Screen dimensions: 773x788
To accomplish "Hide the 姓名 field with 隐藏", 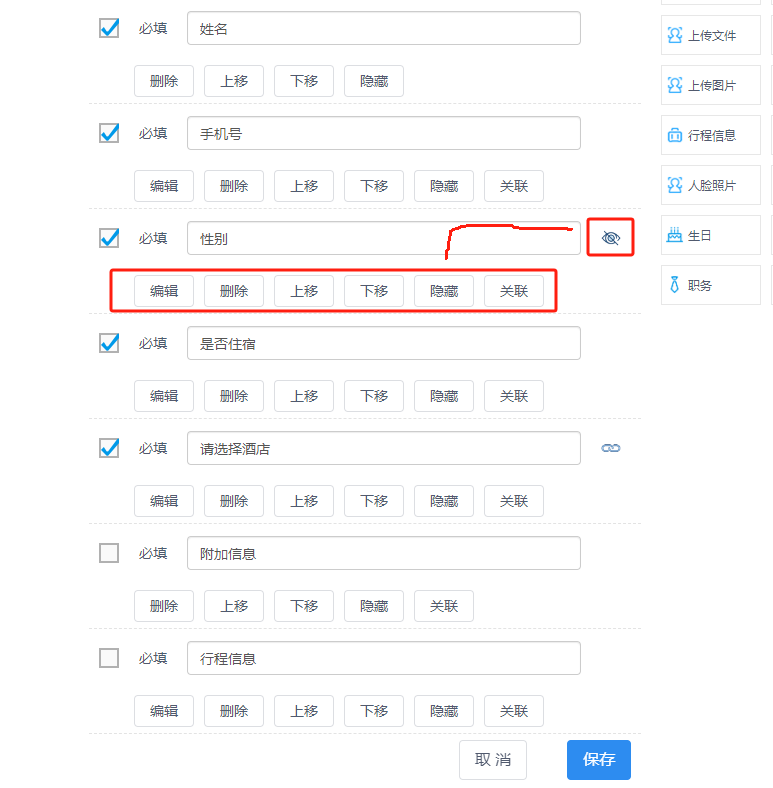I will [374, 81].
